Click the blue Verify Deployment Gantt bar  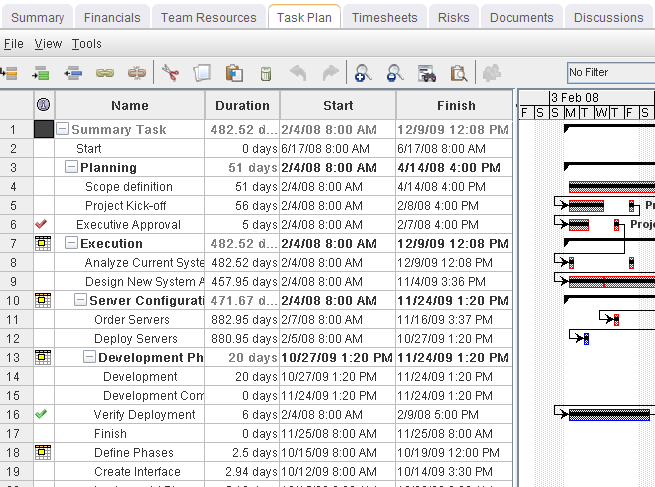coord(609,415)
